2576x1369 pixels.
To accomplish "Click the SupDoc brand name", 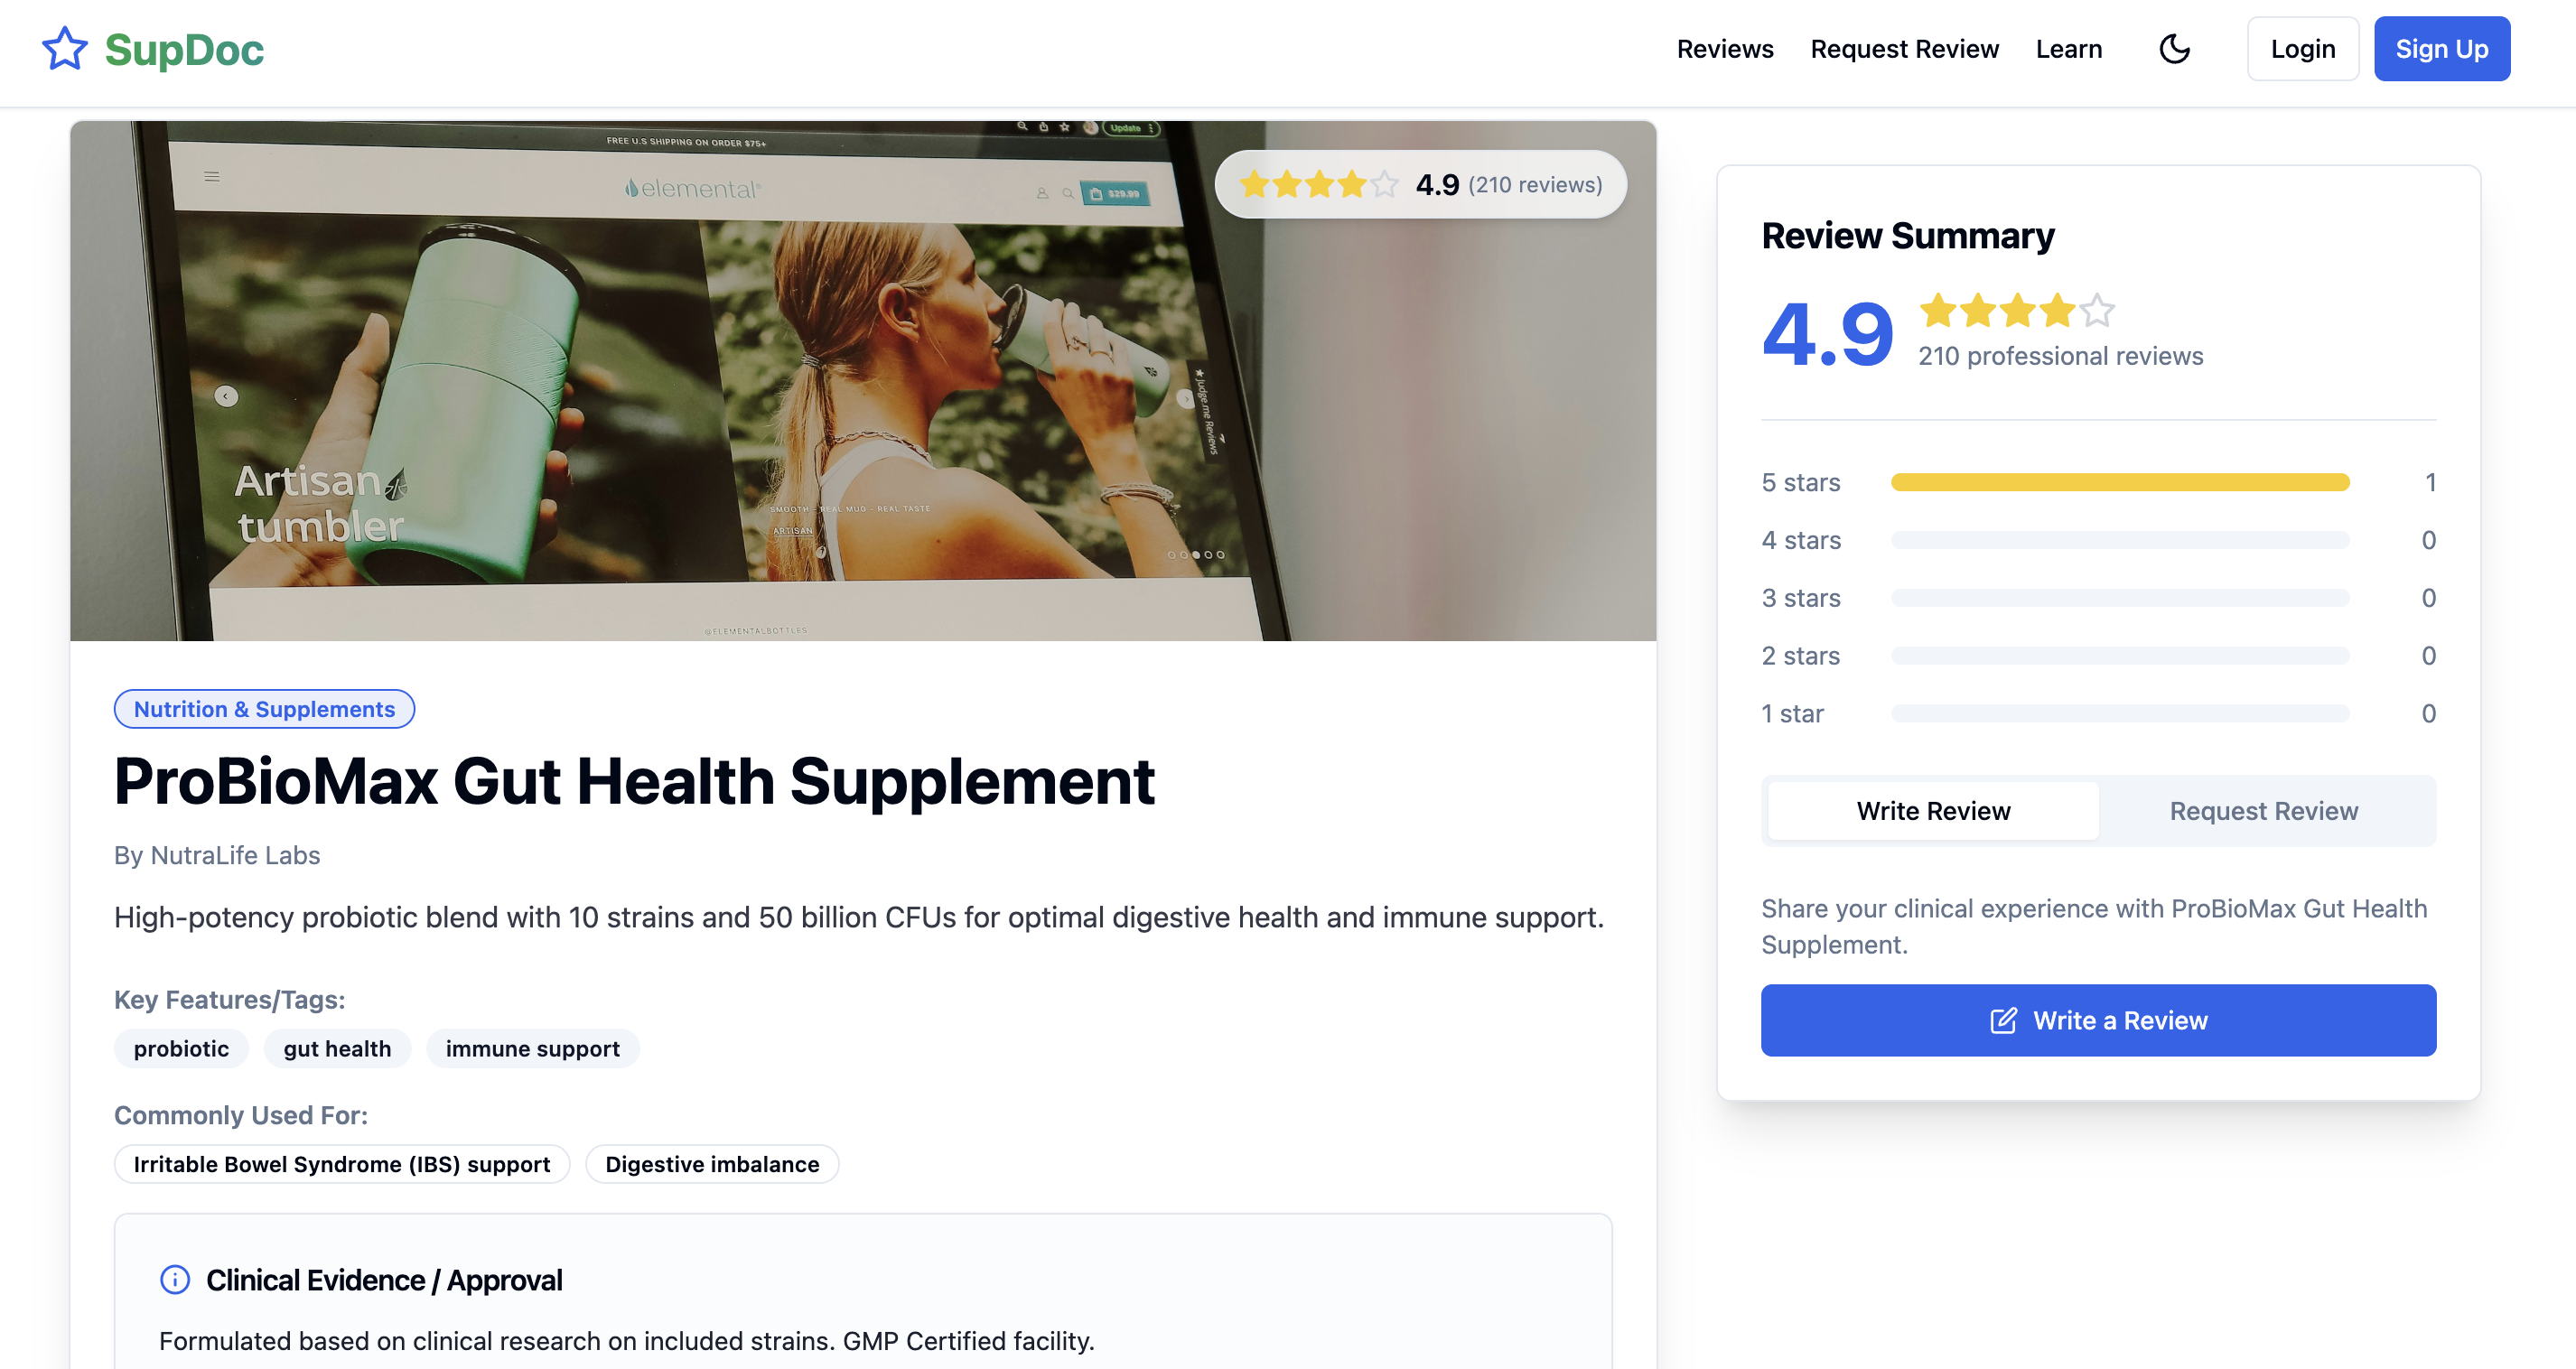I will (x=184, y=49).
